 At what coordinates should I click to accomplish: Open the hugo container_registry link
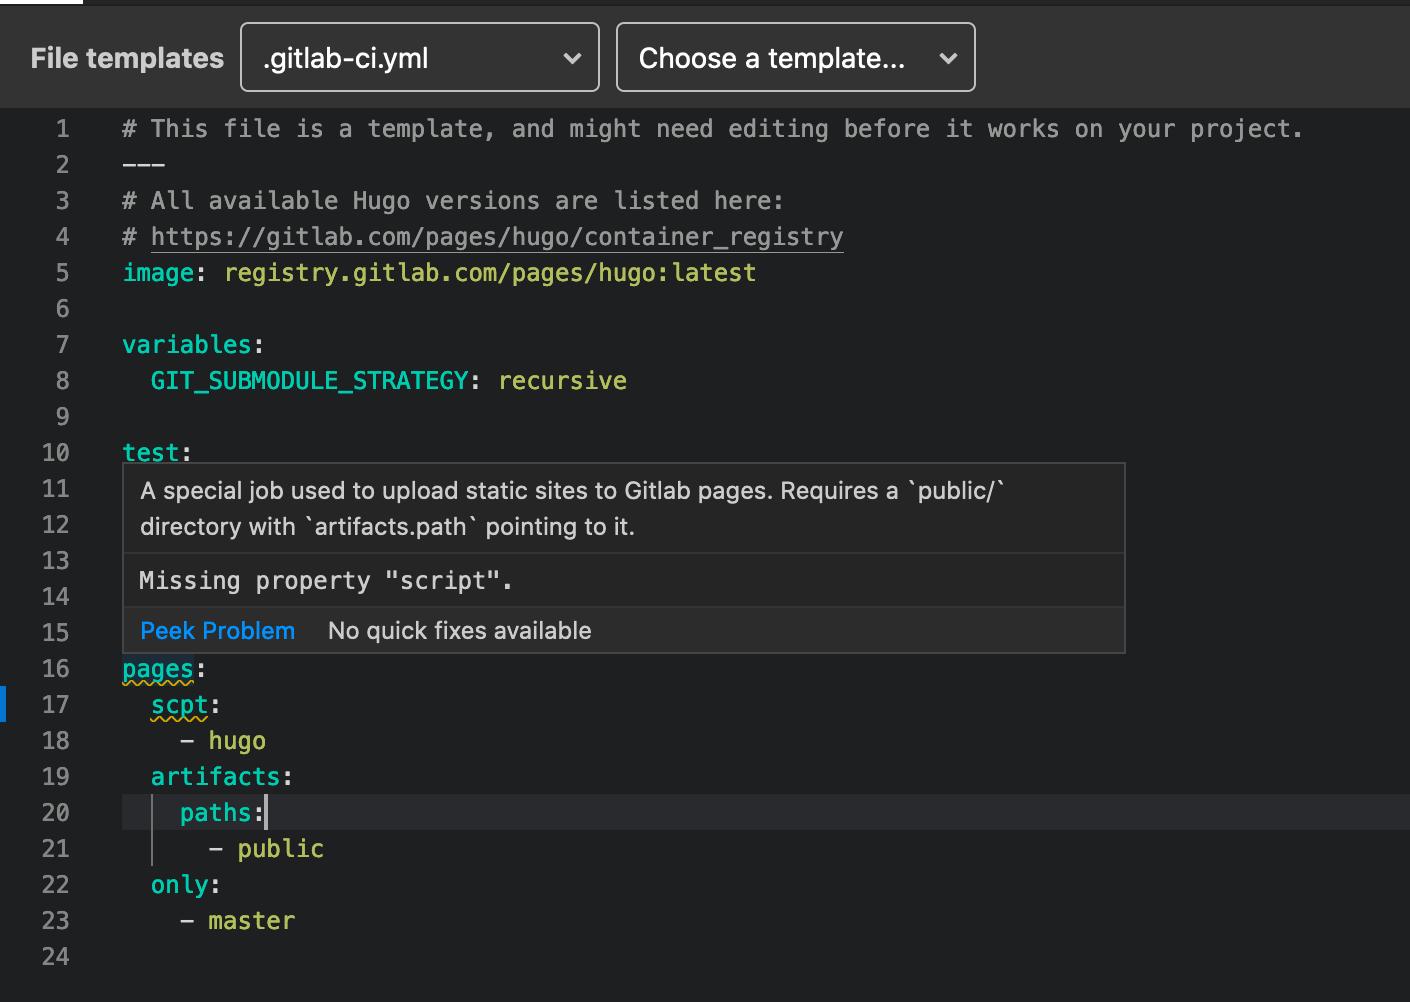click(x=497, y=236)
